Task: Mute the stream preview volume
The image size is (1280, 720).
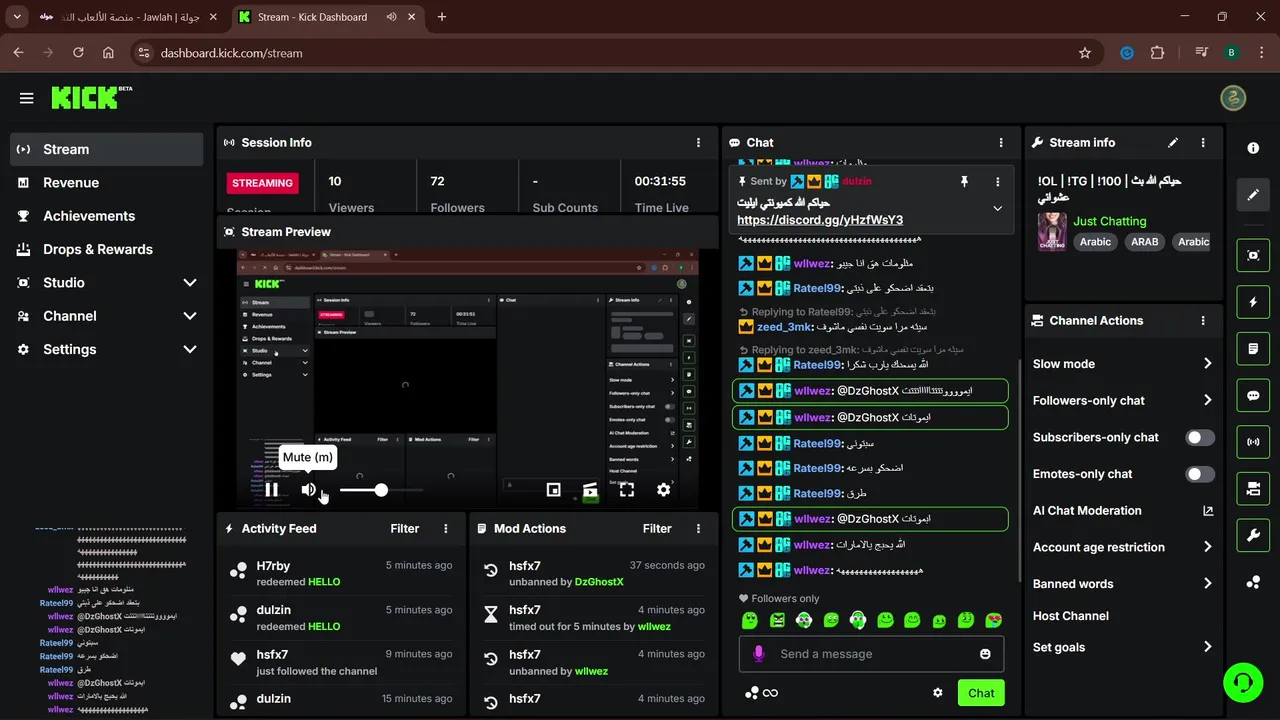Action: pos(309,490)
